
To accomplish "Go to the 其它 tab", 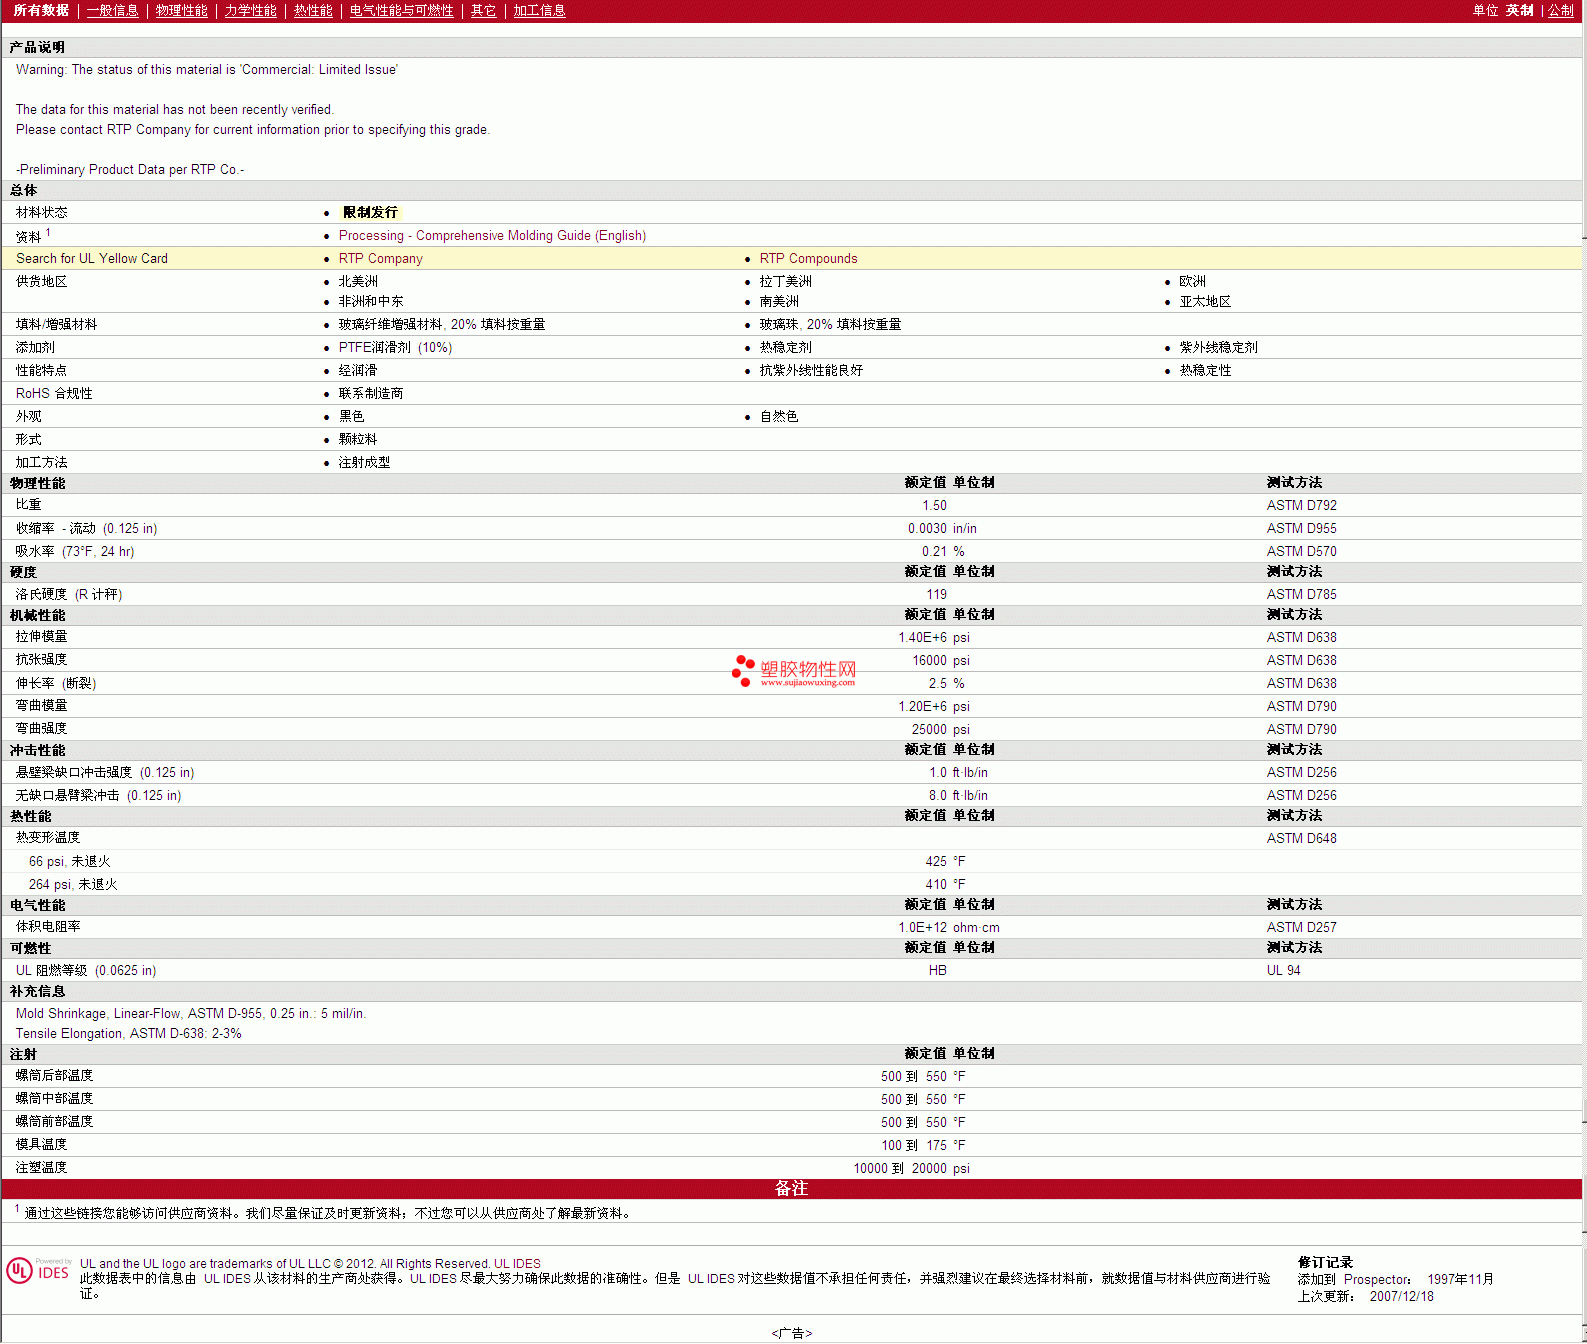I will (x=483, y=11).
